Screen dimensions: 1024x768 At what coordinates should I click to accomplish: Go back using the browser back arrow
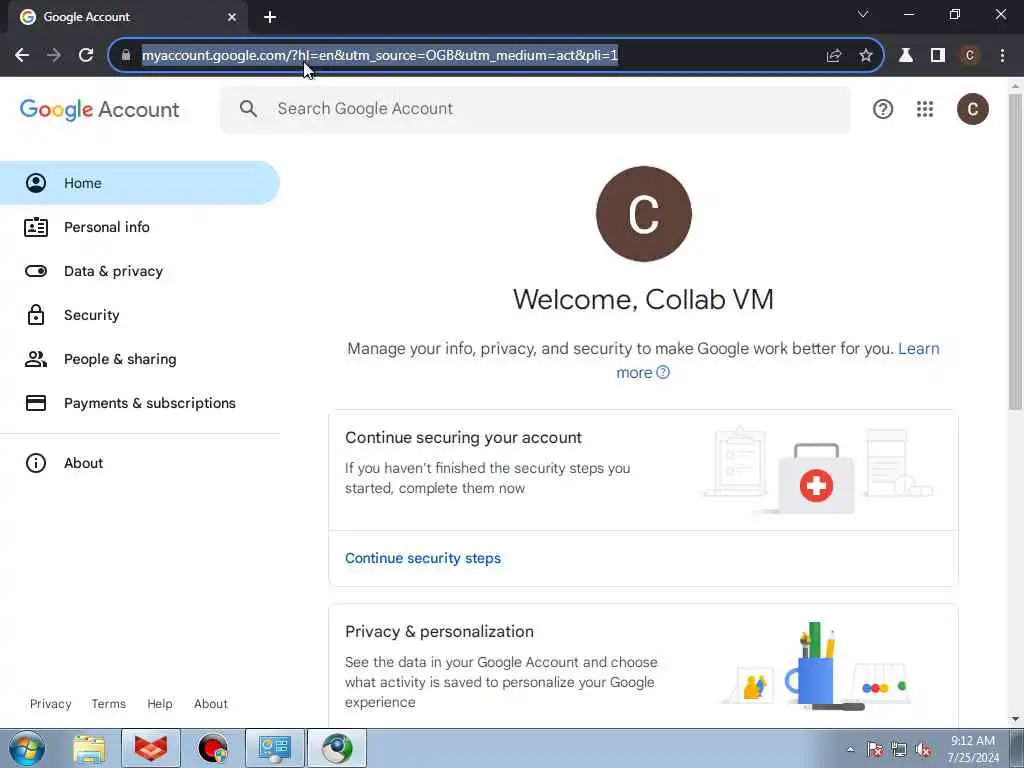click(22, 56)
